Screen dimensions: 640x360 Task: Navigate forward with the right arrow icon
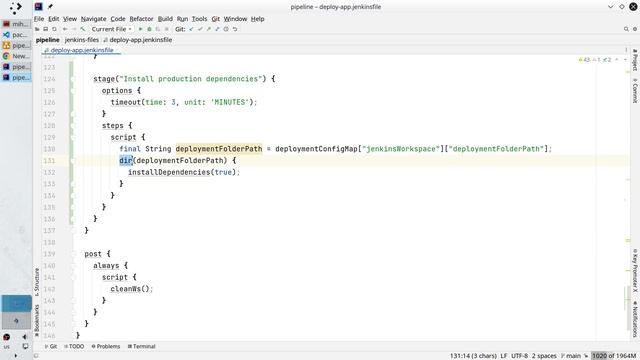(x=74, y=29)
